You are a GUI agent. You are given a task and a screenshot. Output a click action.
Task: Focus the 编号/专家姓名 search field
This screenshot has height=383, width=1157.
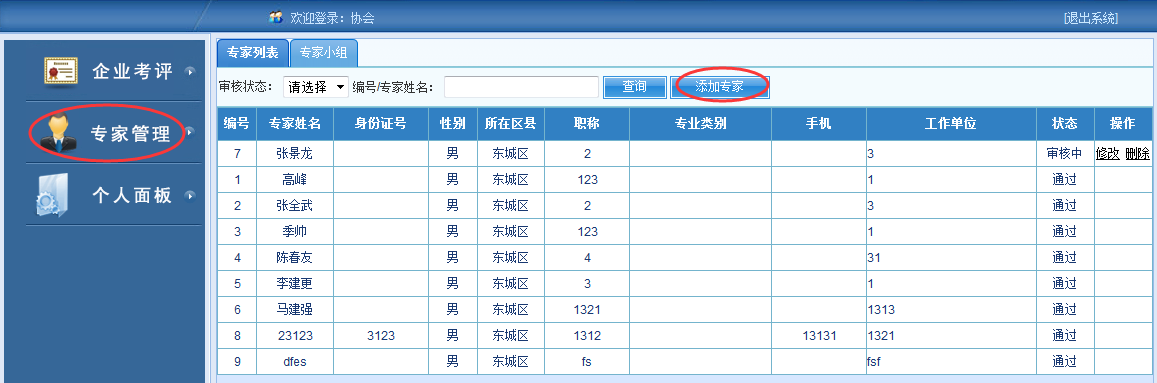(x=521, y=87)
